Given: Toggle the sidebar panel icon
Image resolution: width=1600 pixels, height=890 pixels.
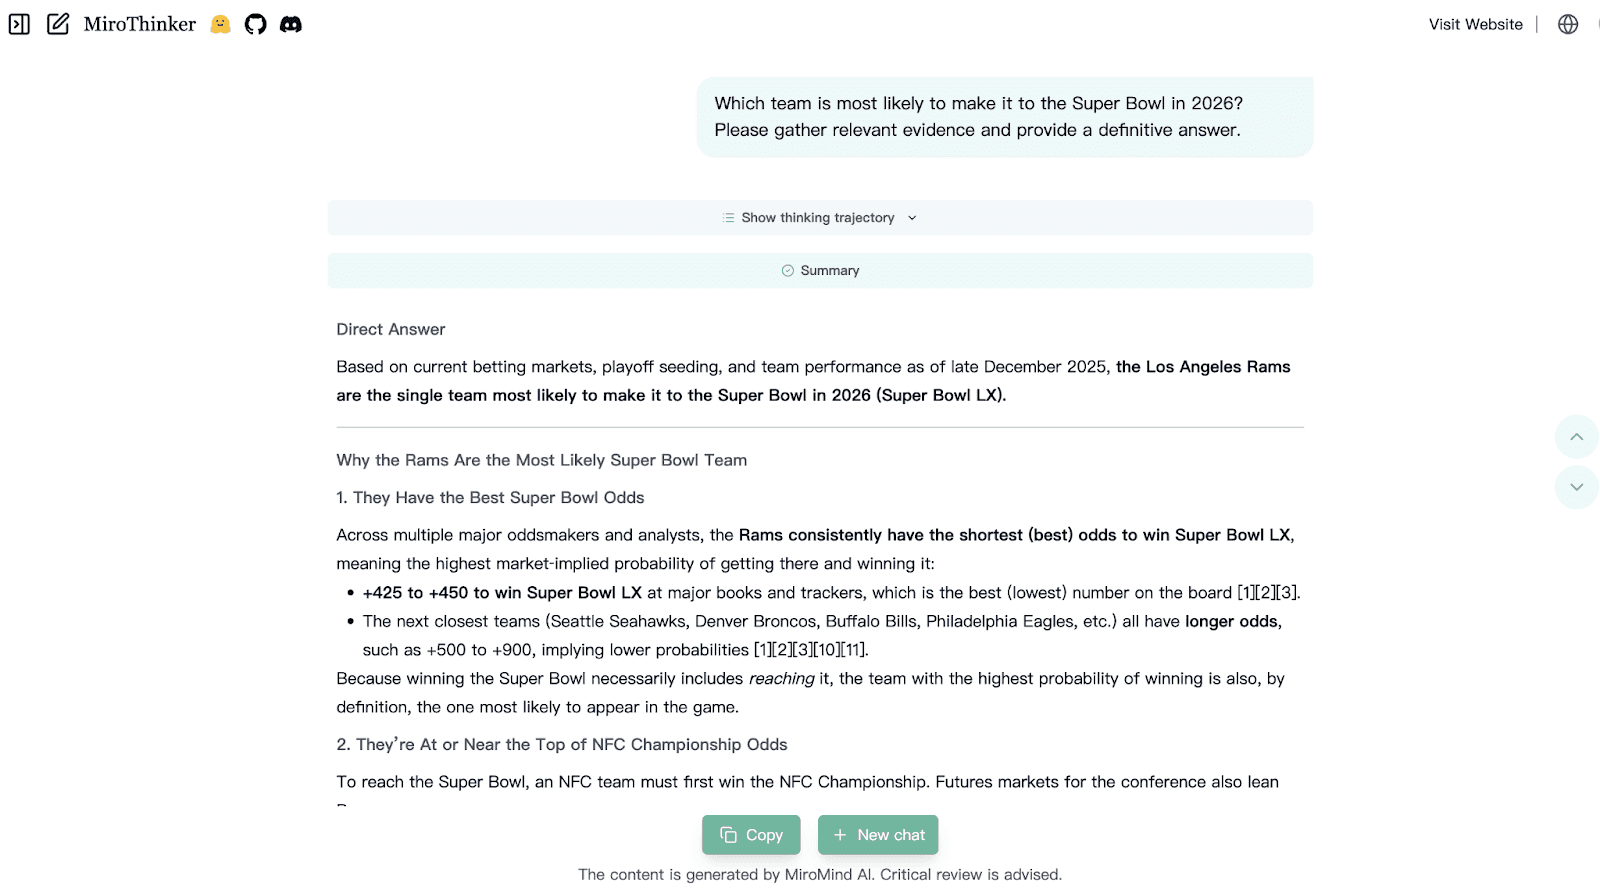Looking at the screenshot, I should point(19,24).
